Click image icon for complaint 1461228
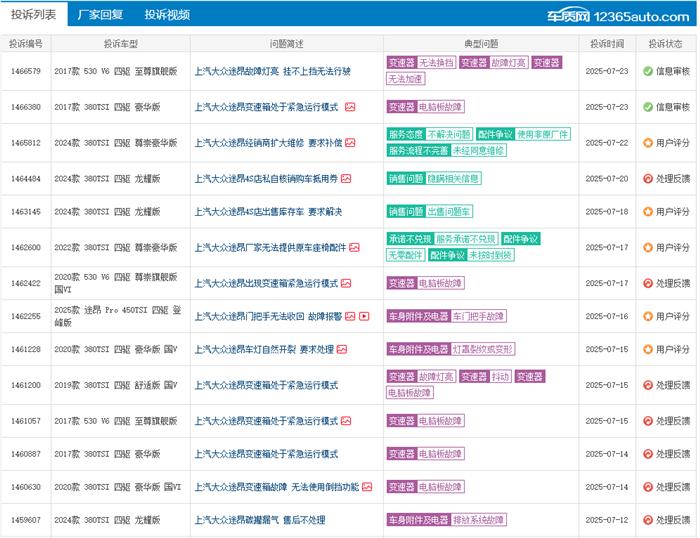The image size is (700, 538). [342, 349]
